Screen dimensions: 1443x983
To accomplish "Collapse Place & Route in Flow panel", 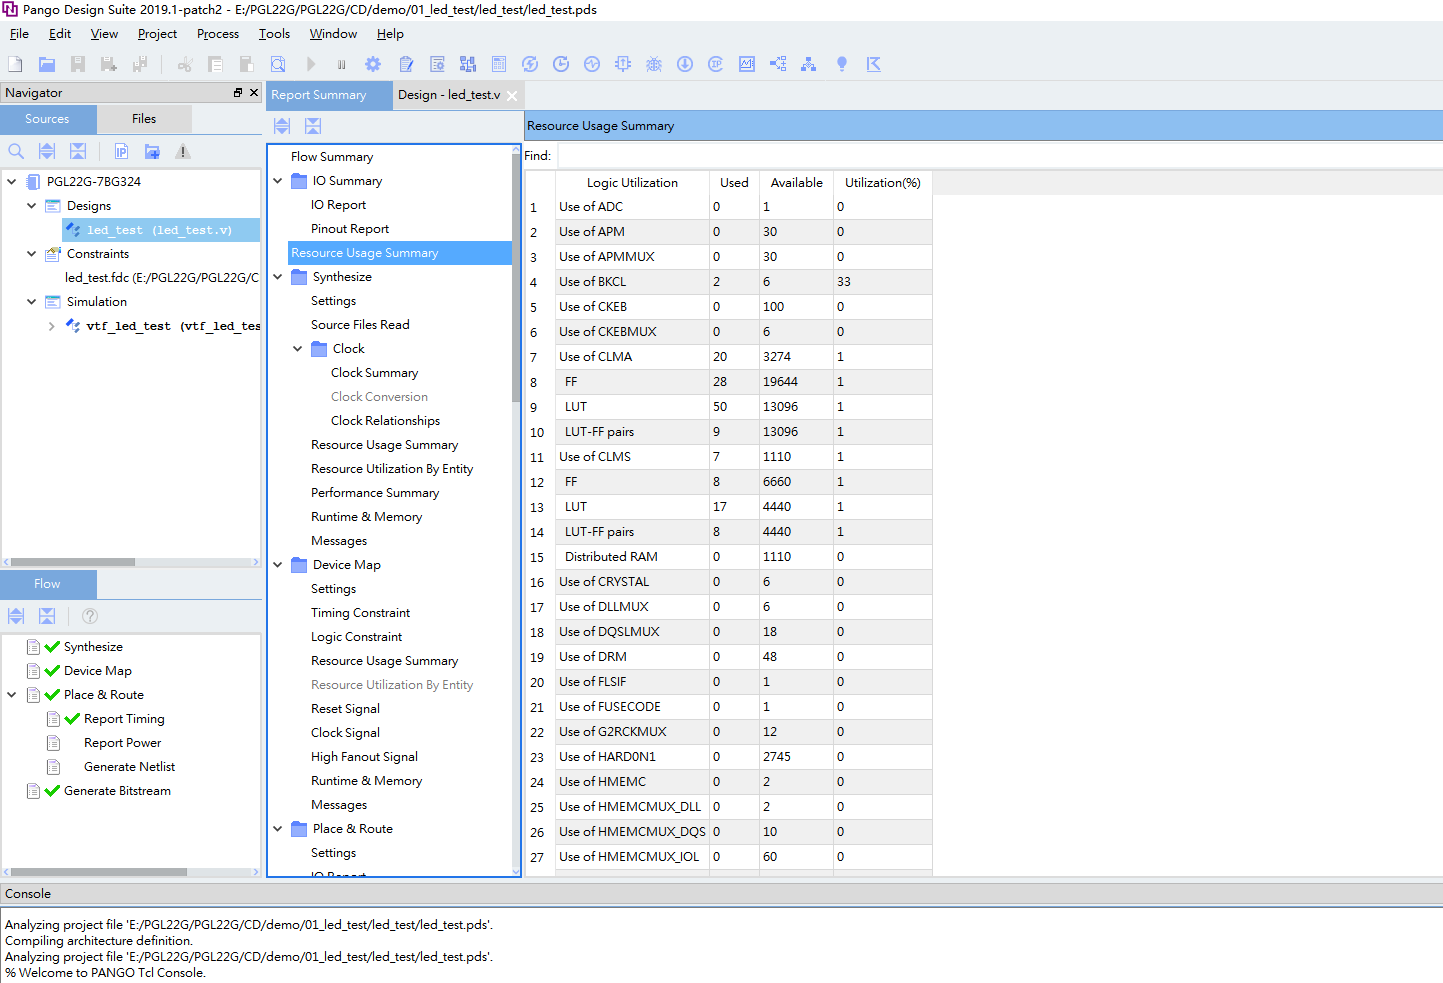I will [x=12, y=695].
